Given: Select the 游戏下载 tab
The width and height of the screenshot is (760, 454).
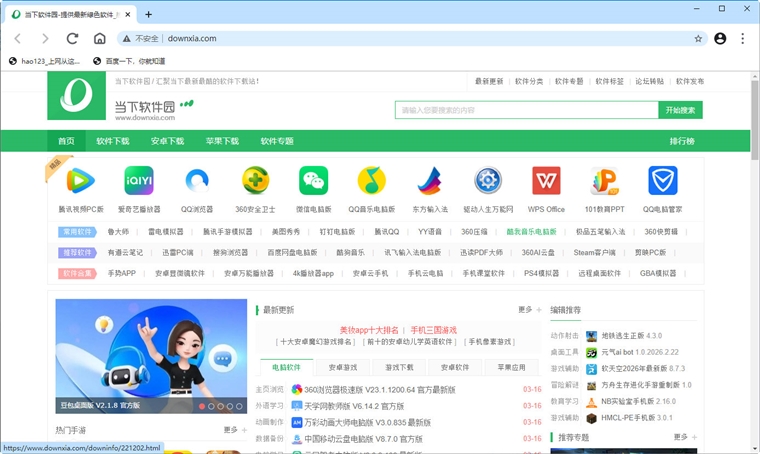Looking at the screenshot, I should pos(399,367).
